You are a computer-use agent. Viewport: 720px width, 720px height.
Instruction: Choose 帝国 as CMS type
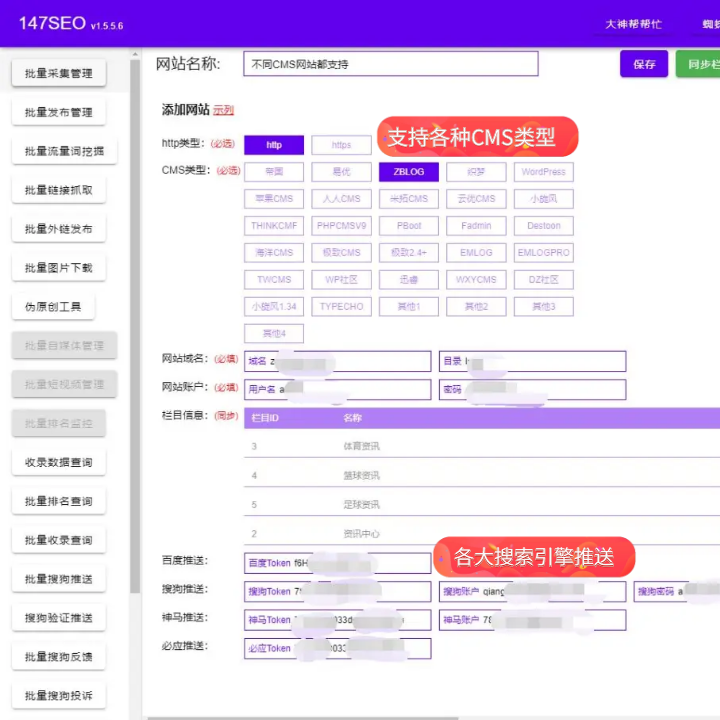pyautogui.click(x=274, y=172)
